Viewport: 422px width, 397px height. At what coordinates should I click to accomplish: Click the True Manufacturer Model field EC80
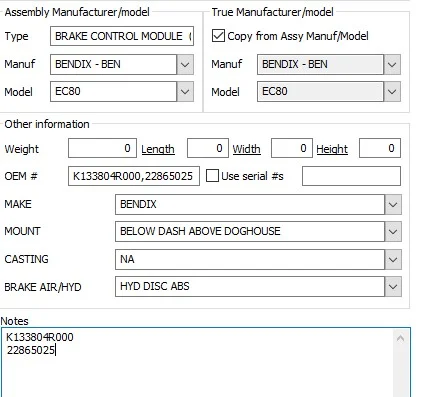(320, 92)
